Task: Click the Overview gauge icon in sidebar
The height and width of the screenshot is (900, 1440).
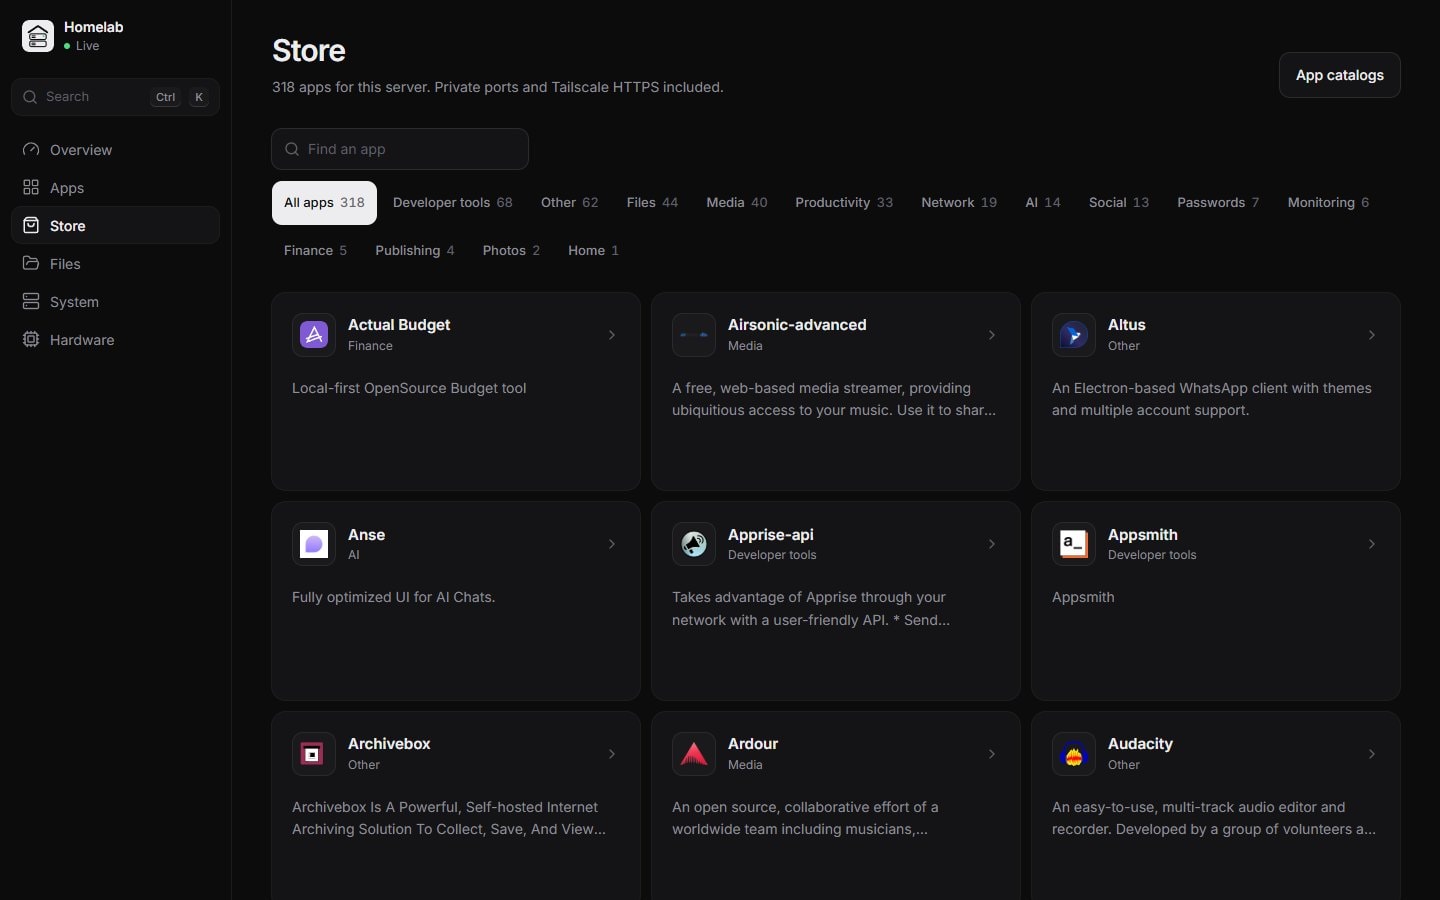Action: click(x=31, y=149)
